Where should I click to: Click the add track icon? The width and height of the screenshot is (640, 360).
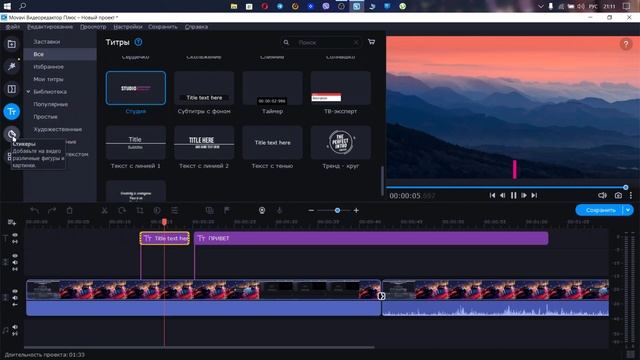coord(11,222)
